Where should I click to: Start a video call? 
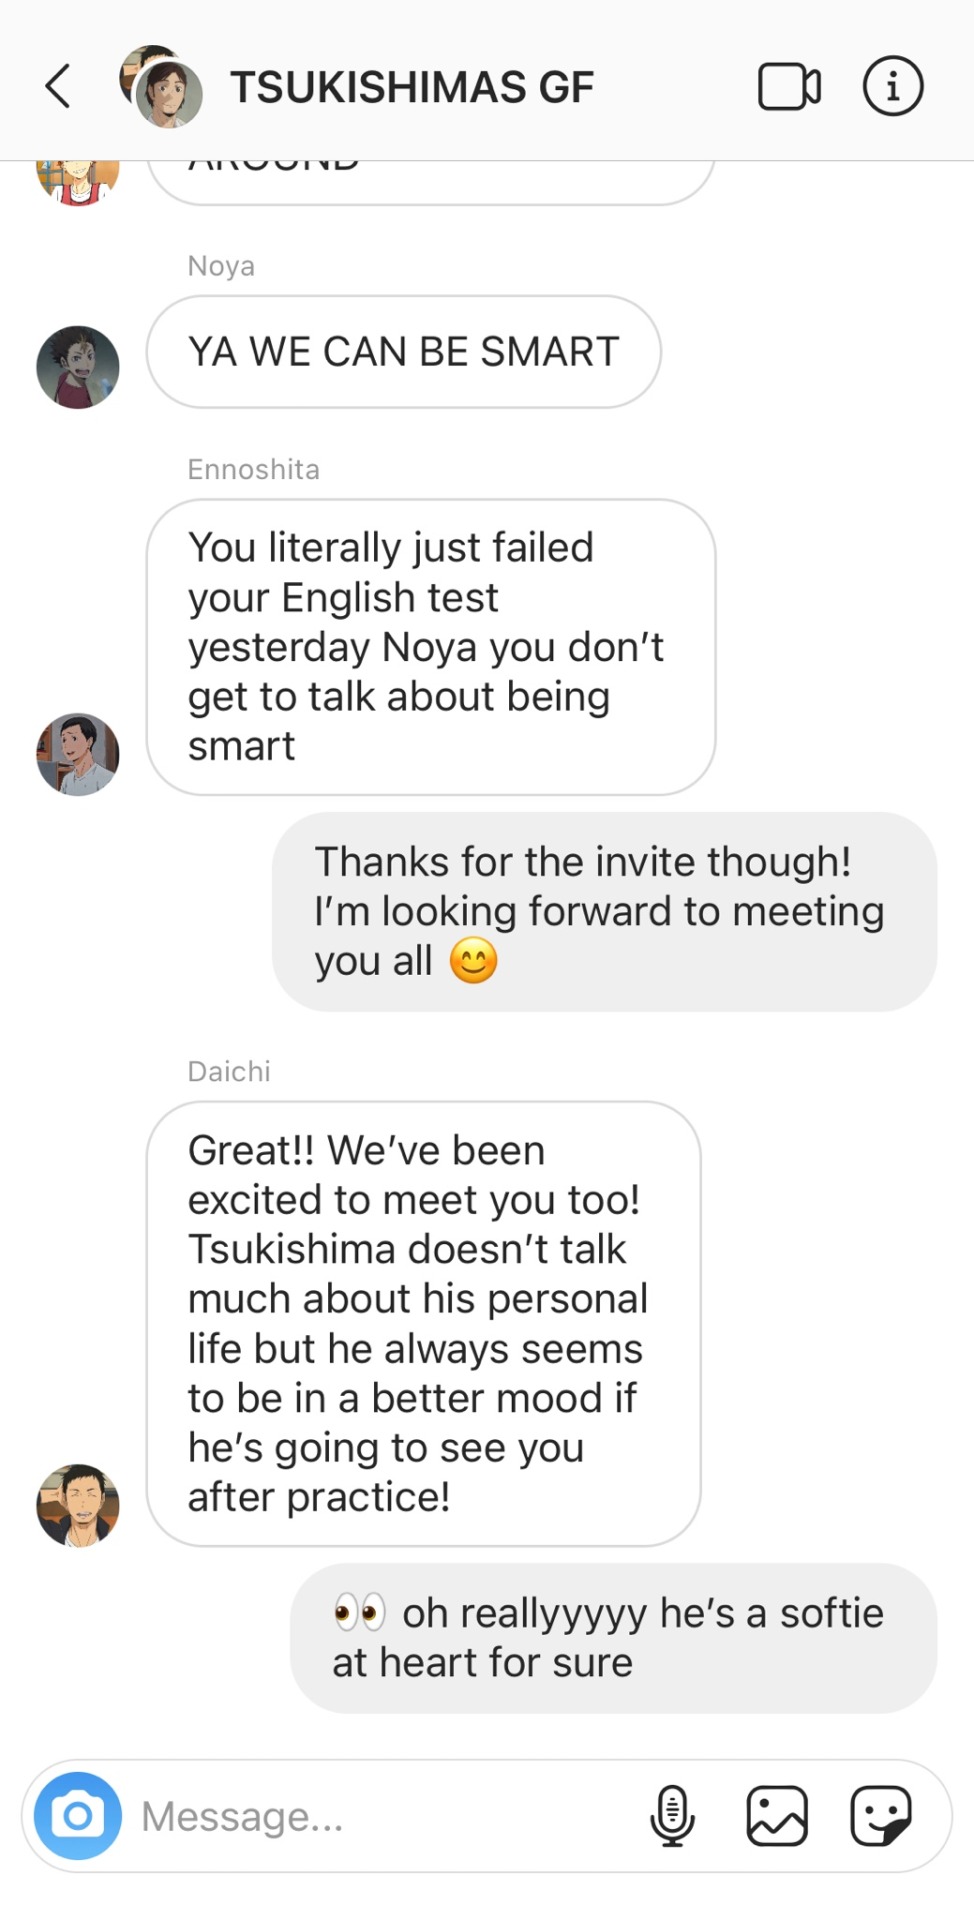click(789, 86)
